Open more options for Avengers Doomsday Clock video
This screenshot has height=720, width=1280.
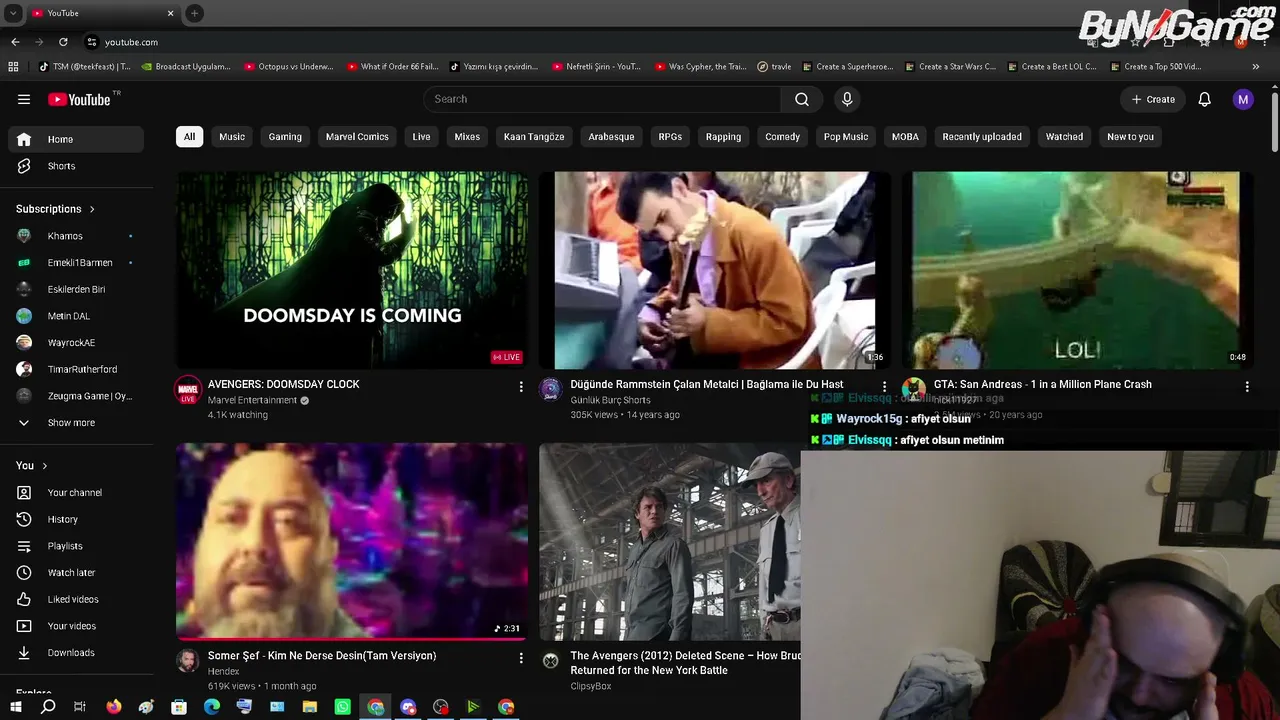click(x=521, y=386)
